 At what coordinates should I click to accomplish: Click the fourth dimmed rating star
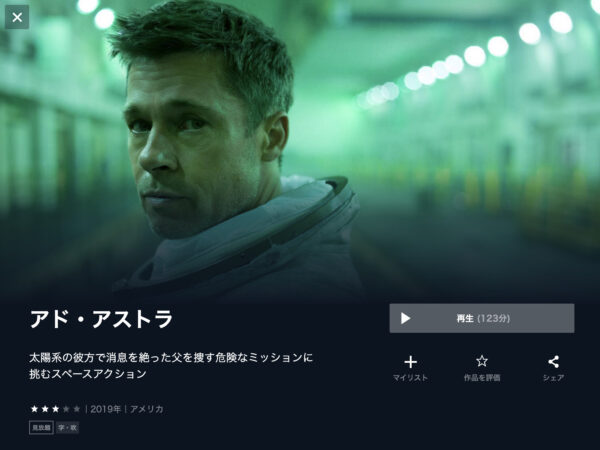[66, 409]
